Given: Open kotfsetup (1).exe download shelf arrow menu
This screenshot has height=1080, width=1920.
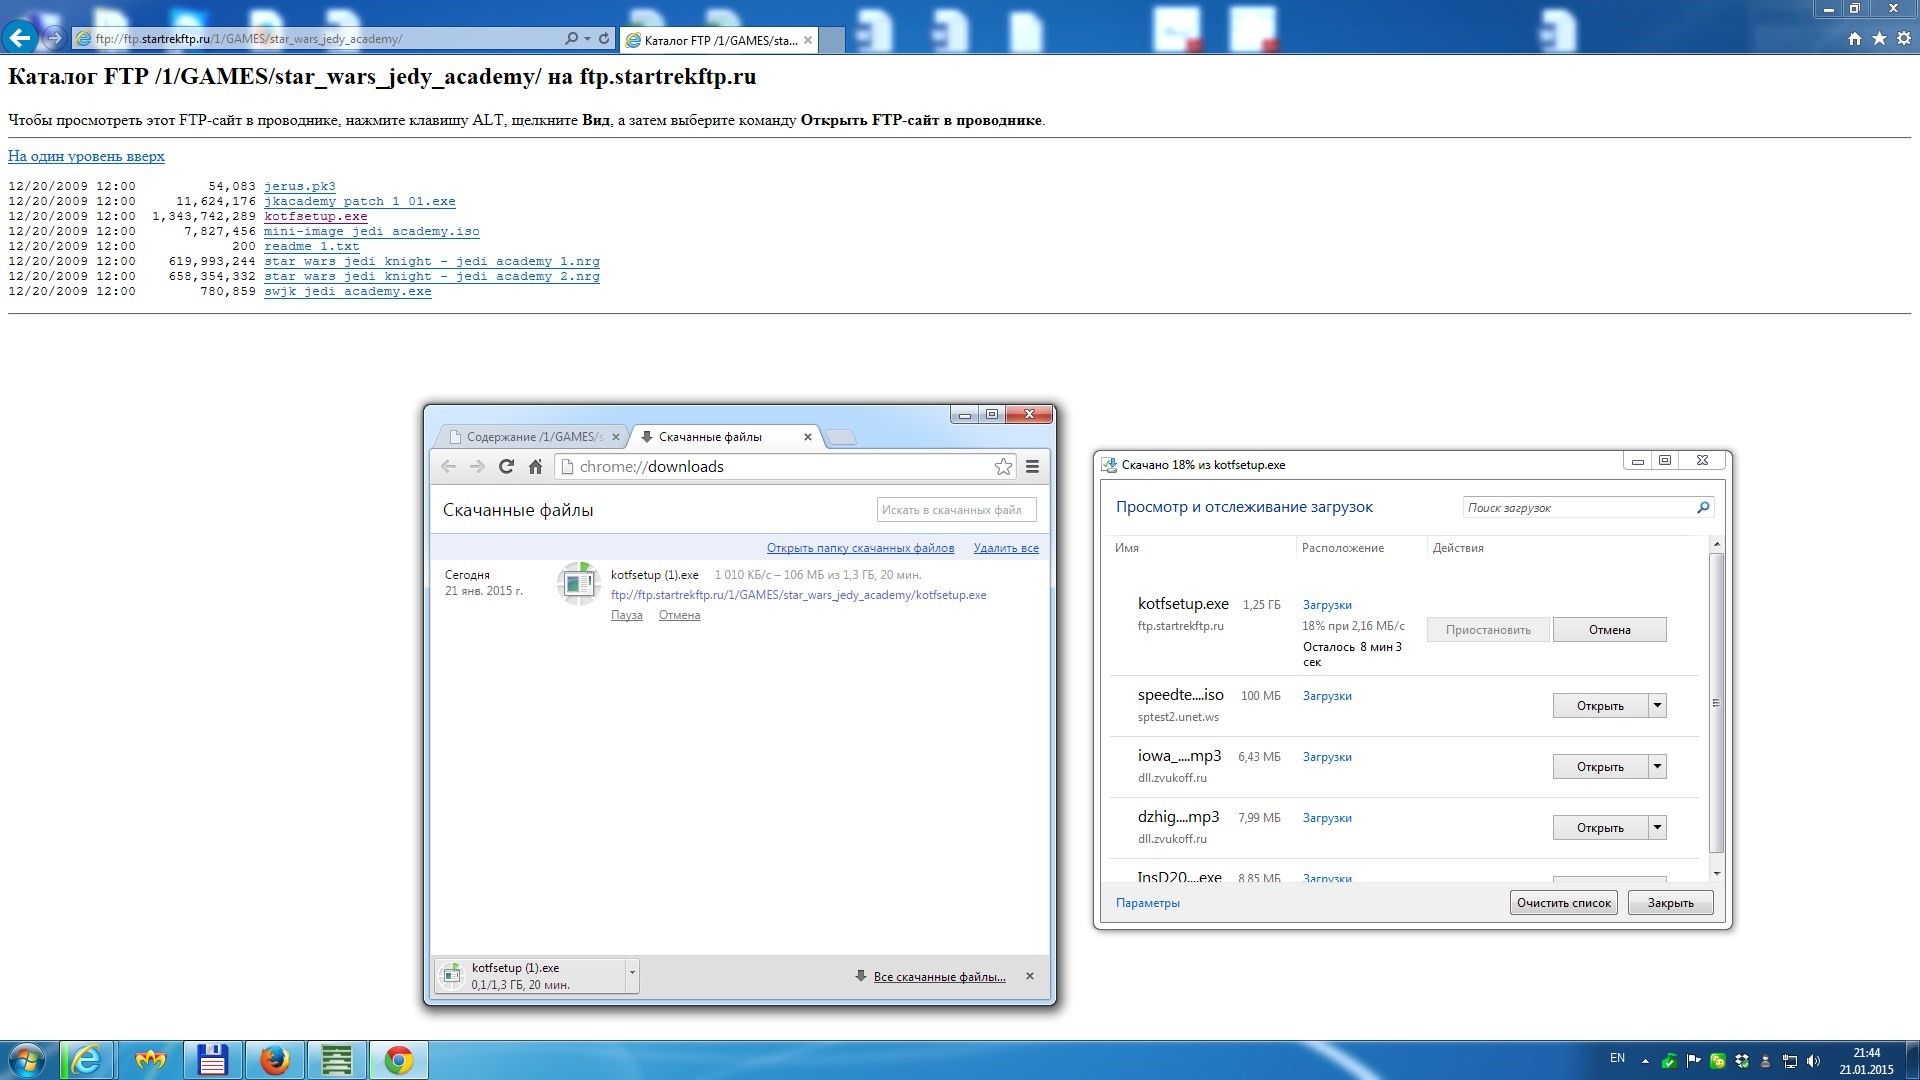Looking at the screenshot, I should pos(631,973).
